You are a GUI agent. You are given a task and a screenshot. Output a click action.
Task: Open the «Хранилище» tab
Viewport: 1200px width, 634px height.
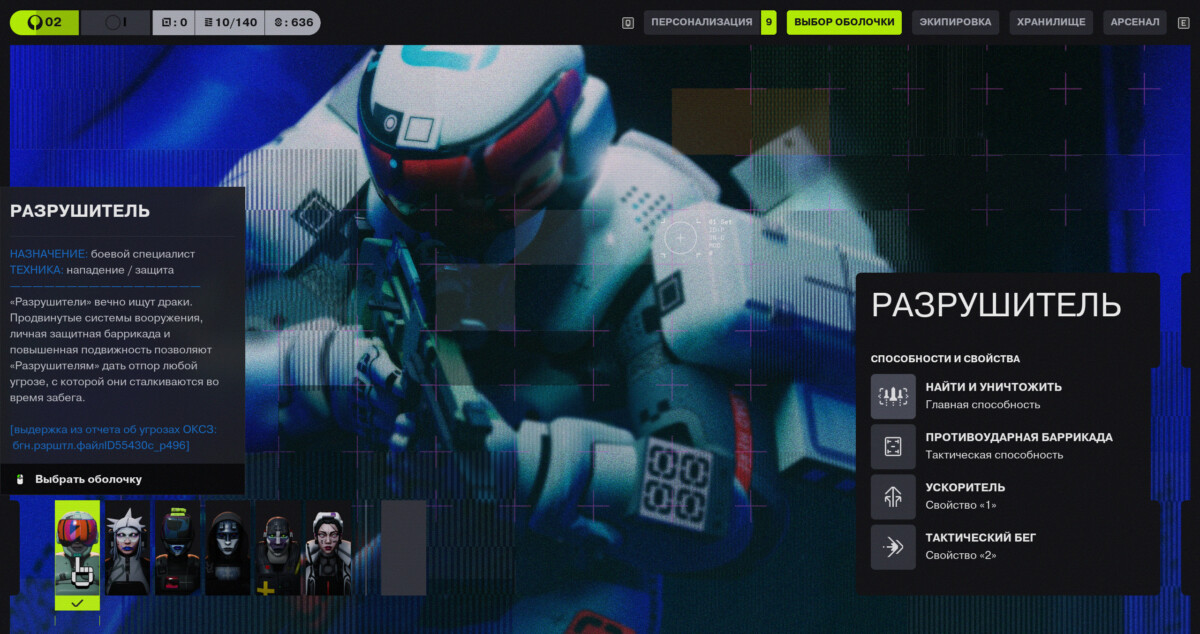click(1051, 22)
